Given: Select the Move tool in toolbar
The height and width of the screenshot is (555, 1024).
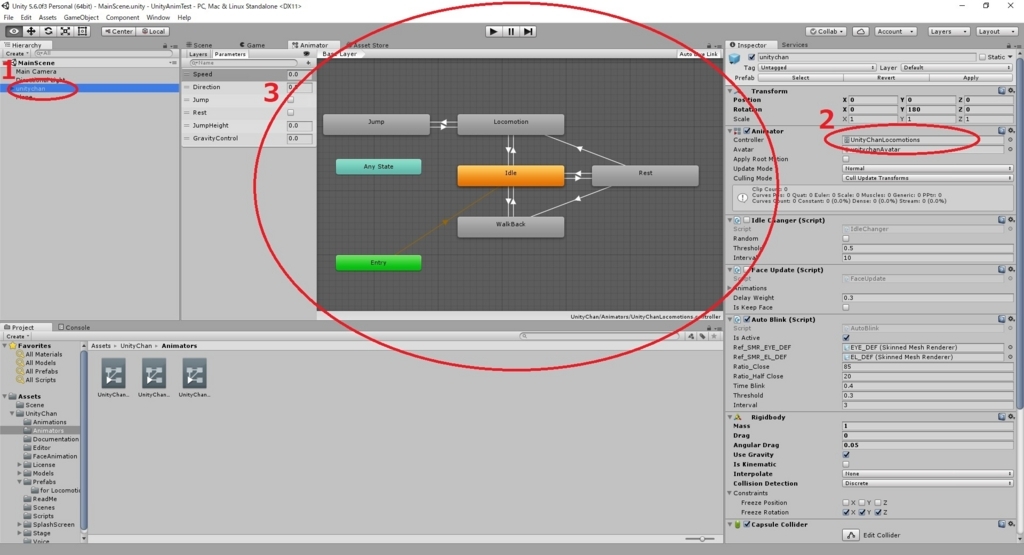Looking at the screenshot, I should pyautogui.click(x=31, y=31).
